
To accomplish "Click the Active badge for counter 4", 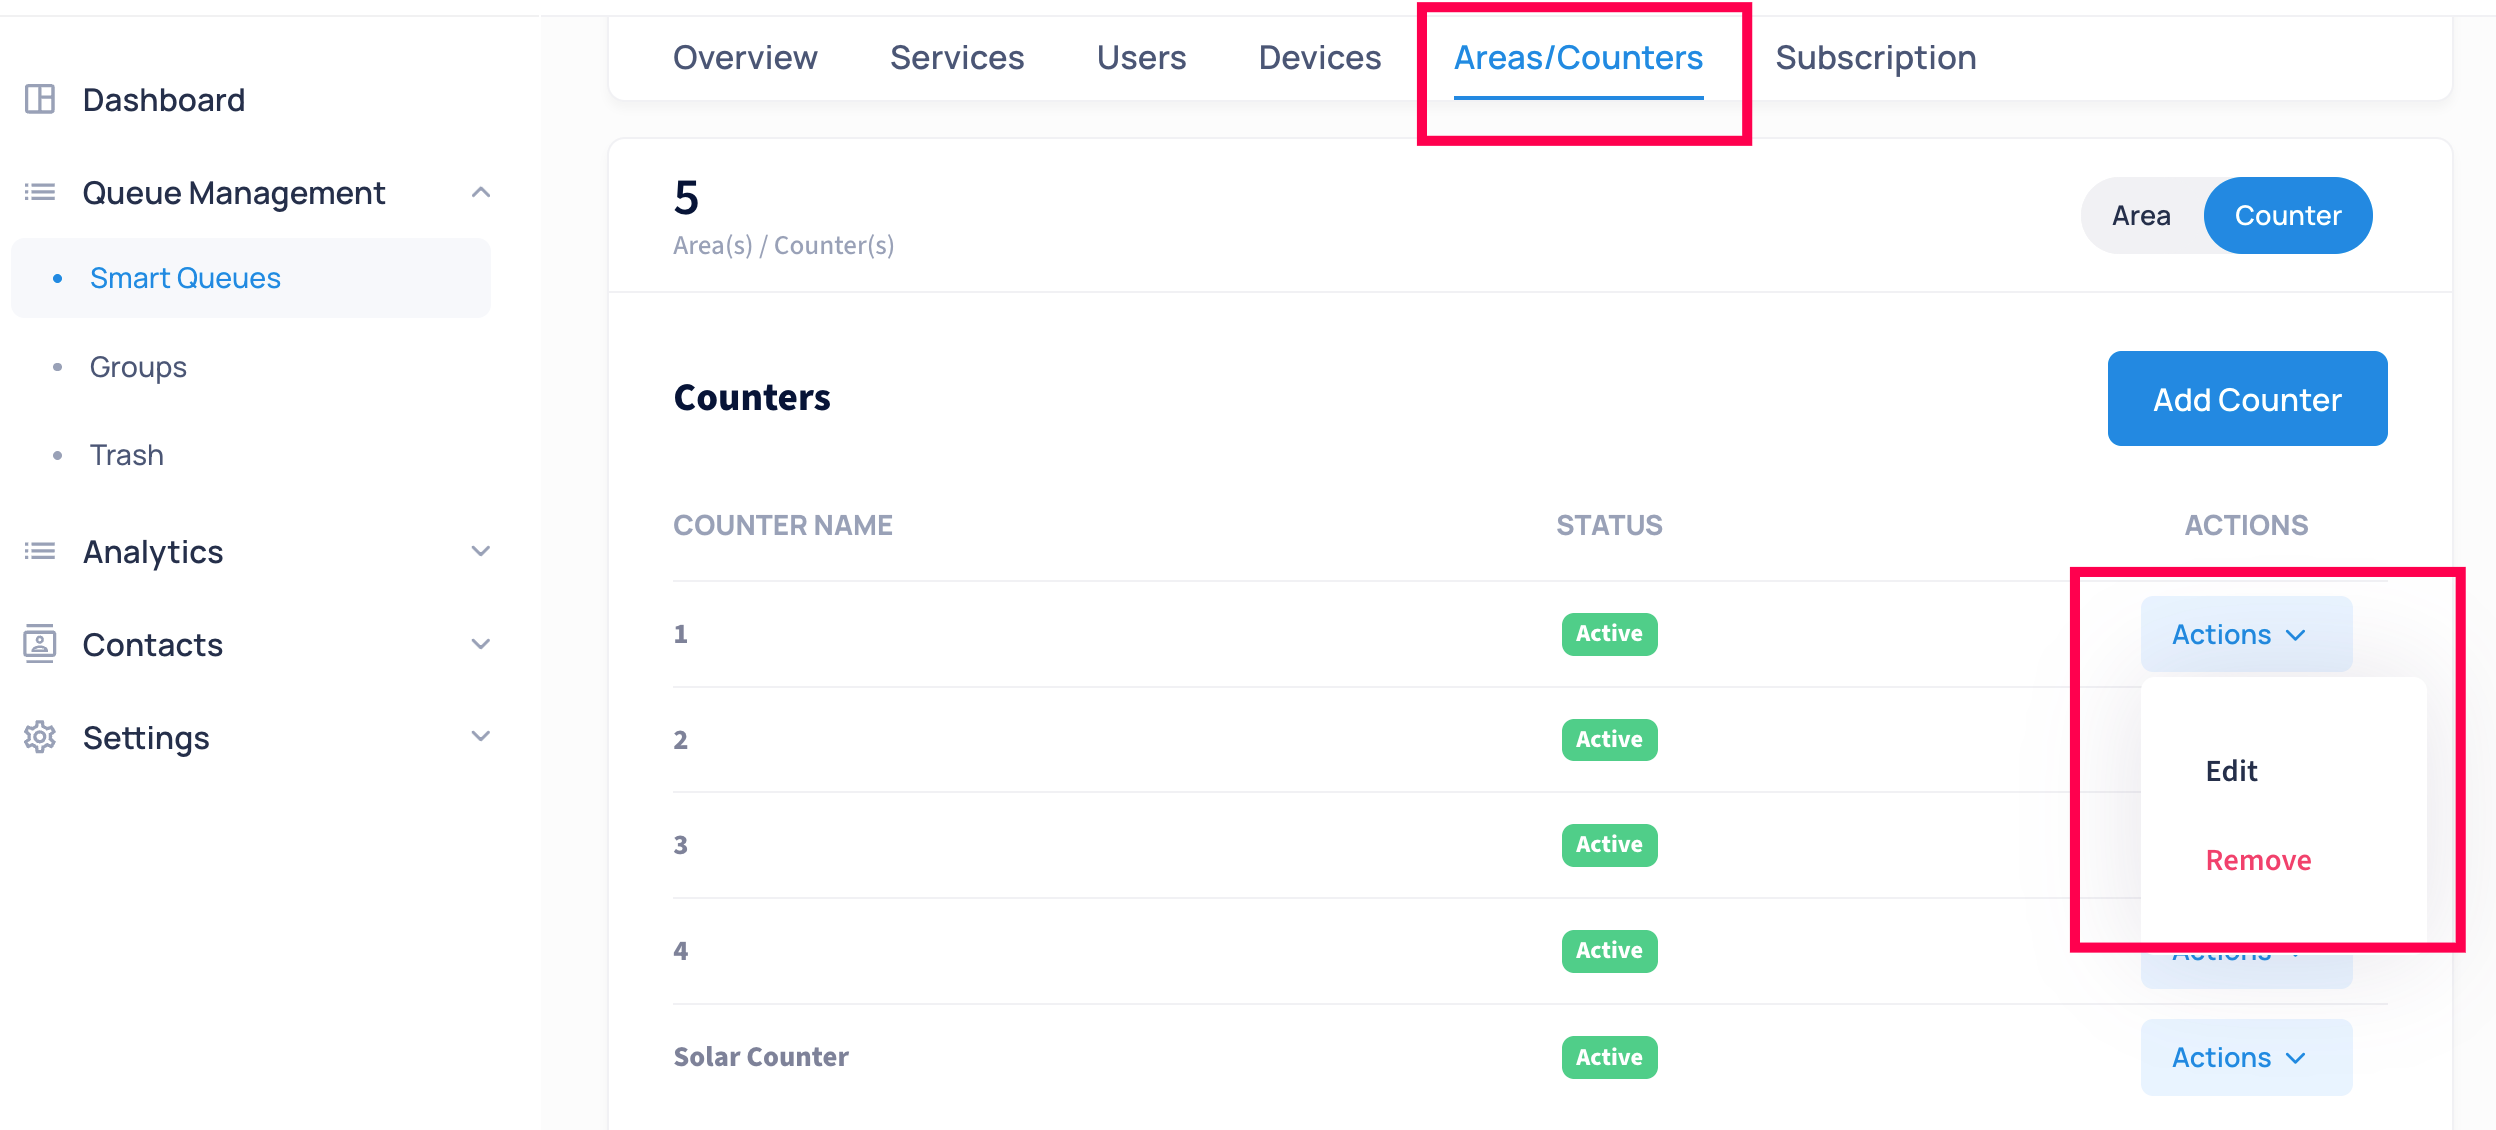I will [x=1609, y=951].
